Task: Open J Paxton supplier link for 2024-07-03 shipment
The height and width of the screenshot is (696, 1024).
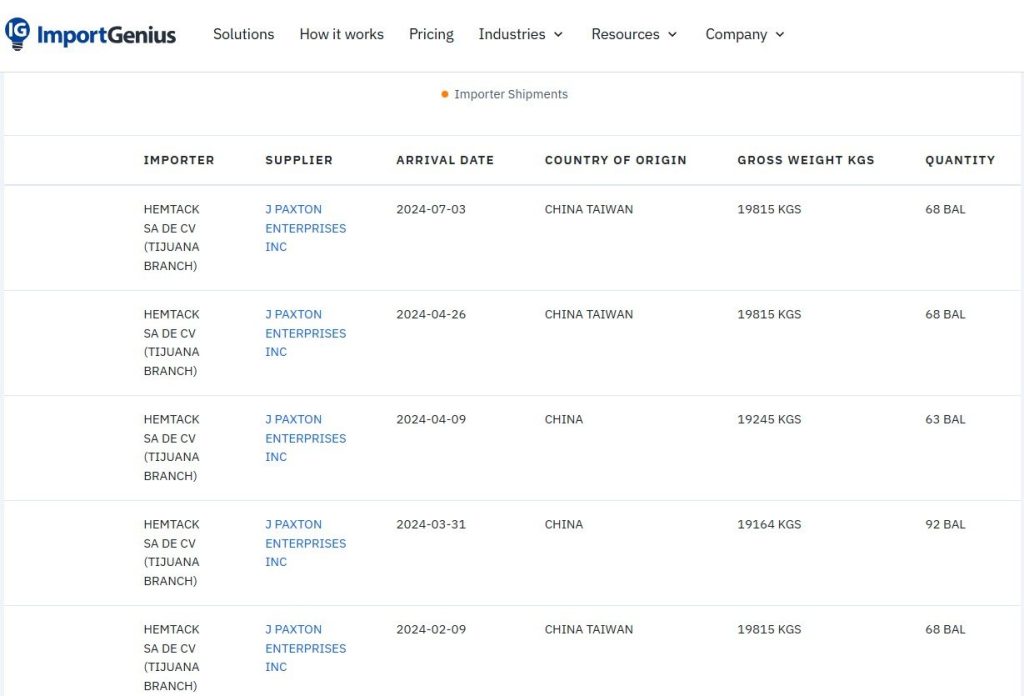Action: coord(305,228)
